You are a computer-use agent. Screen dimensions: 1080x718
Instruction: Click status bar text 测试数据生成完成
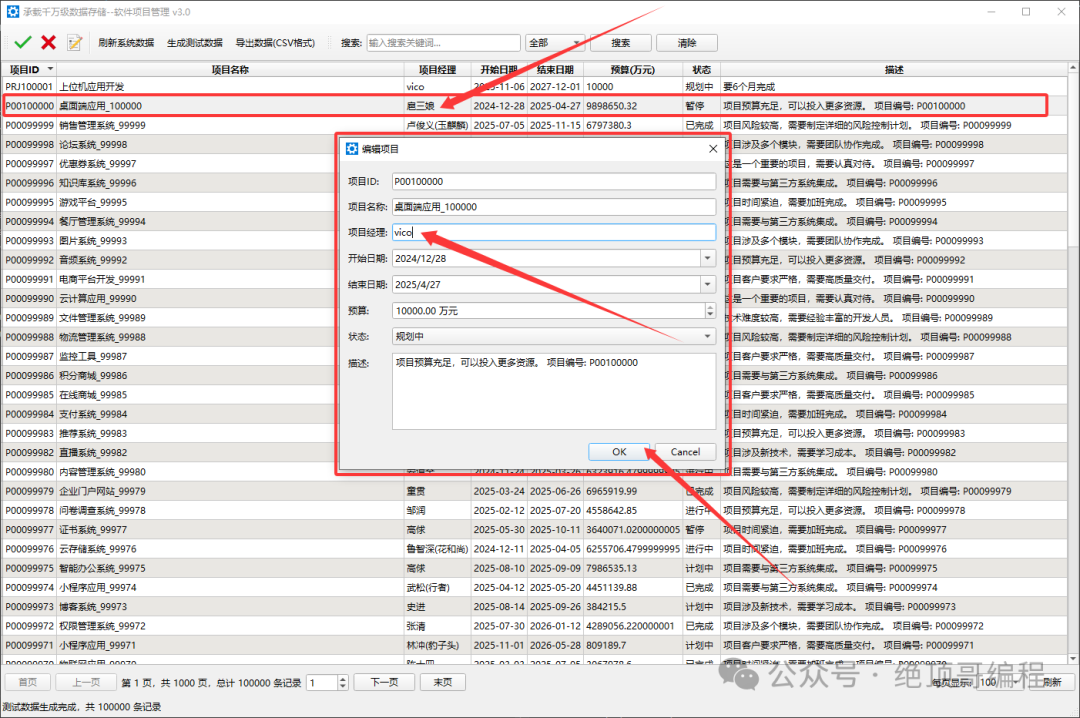39,707
